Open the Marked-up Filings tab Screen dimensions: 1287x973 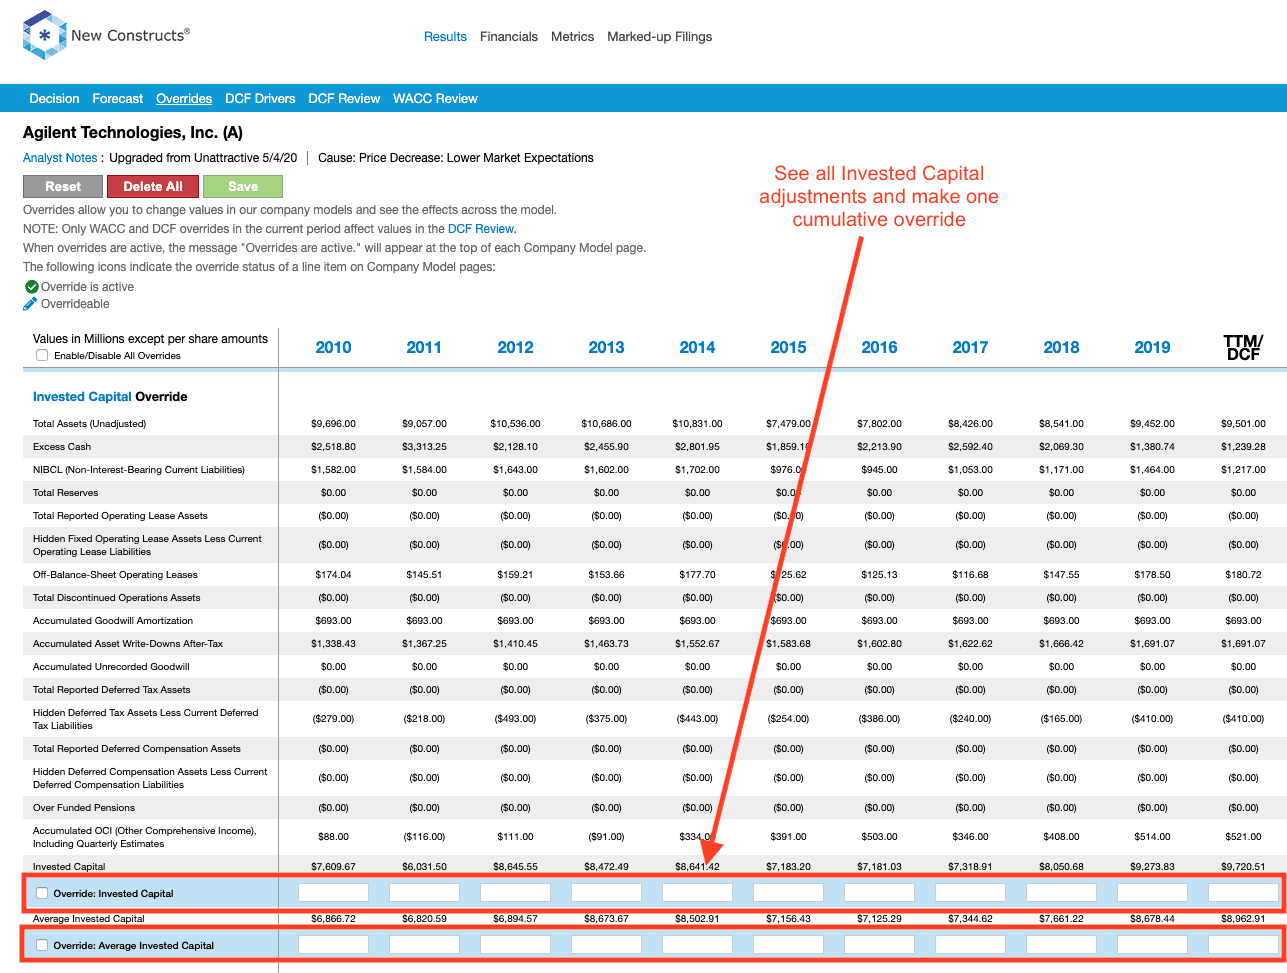[660, 37]
